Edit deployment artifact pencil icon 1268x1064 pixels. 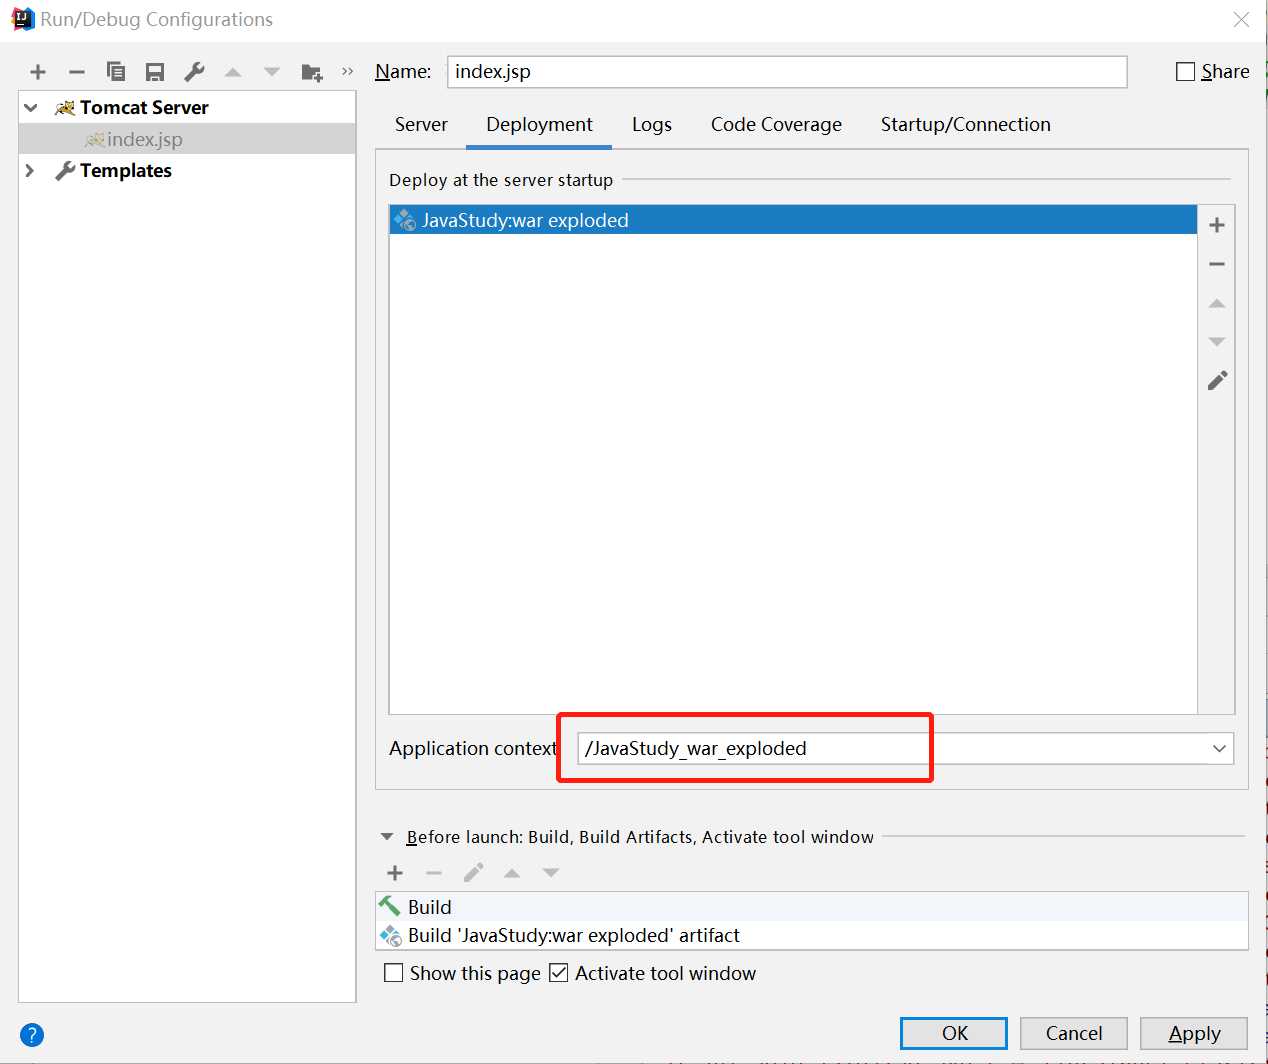(x=1217, y=381)
